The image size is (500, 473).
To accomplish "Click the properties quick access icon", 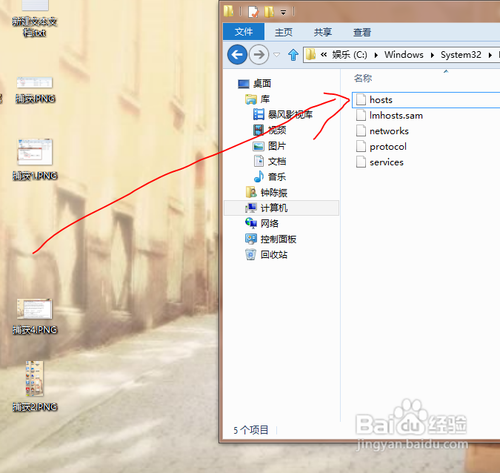I will (253, 12).
